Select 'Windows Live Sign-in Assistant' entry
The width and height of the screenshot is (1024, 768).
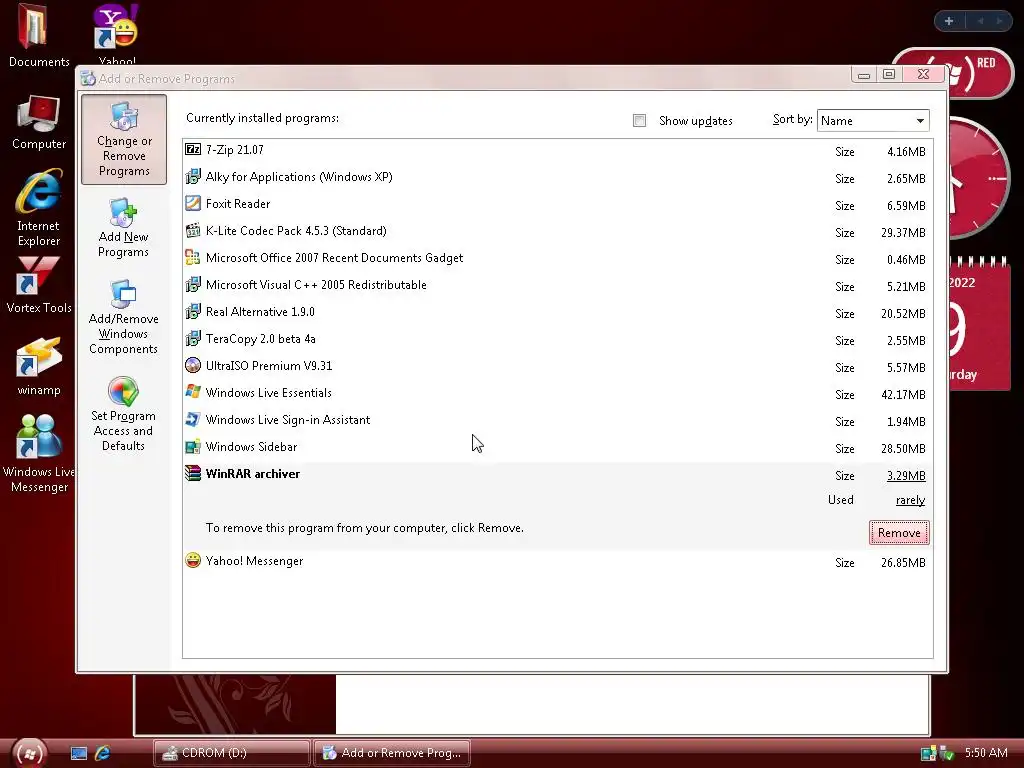[557, 420]
